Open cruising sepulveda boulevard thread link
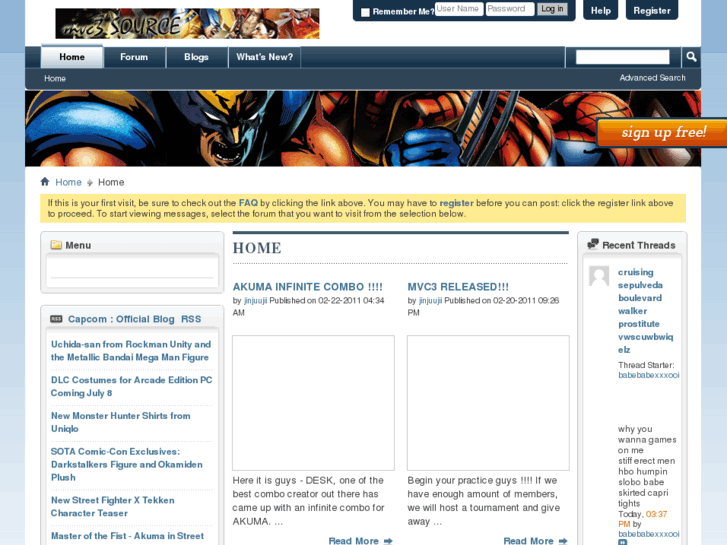727x545 pixels. [645, 311]
